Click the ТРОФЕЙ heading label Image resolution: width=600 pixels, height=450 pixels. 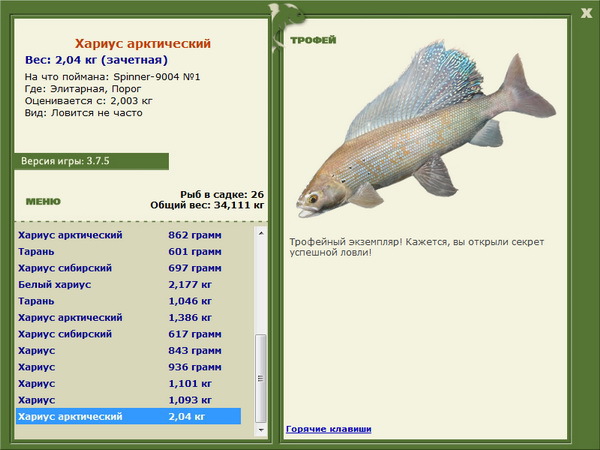pyautogui.click(x=313, y=40)
